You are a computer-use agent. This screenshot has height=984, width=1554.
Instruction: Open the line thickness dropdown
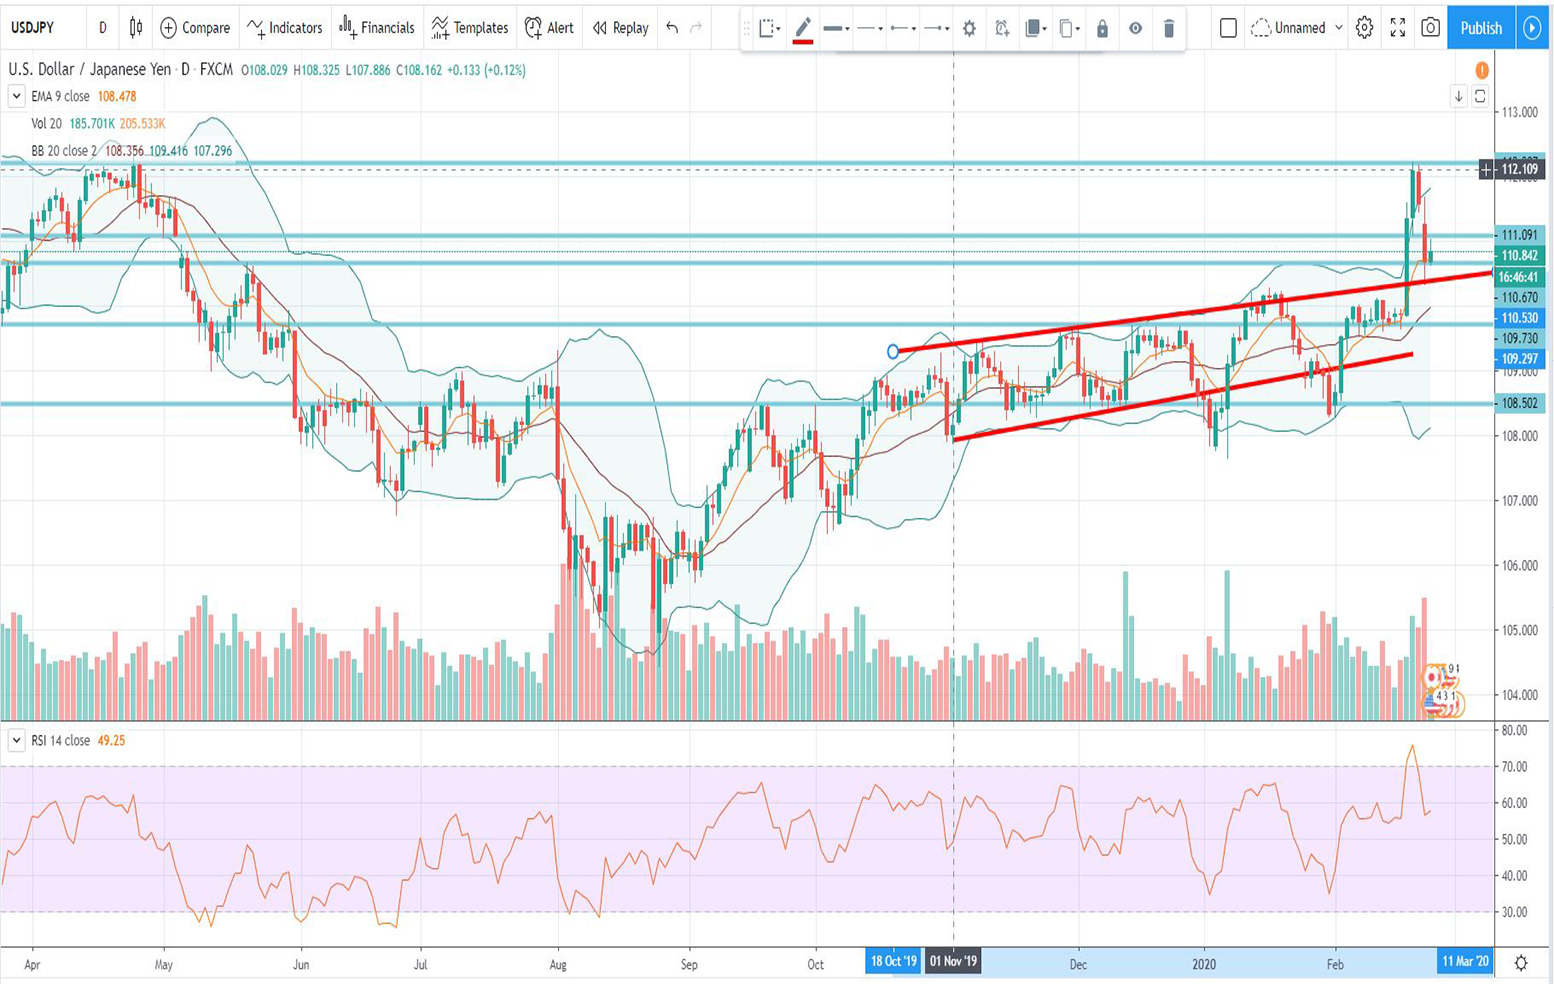pos(836,28)
